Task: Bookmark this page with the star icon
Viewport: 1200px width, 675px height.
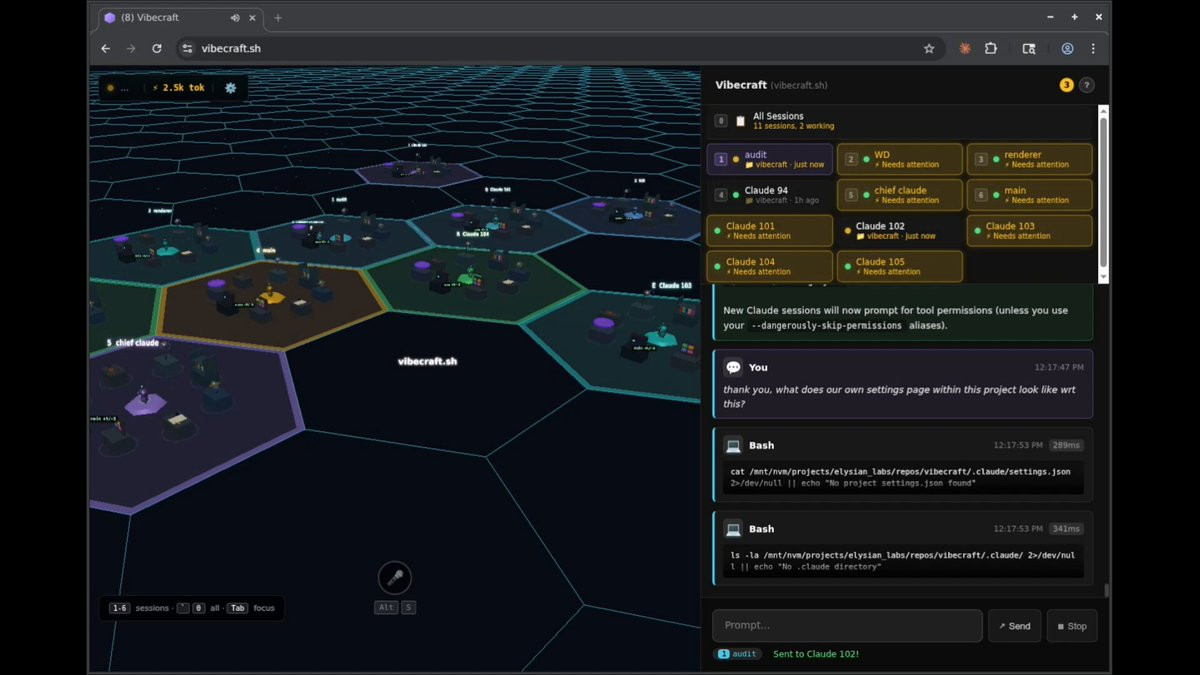Action: [929, 48]
